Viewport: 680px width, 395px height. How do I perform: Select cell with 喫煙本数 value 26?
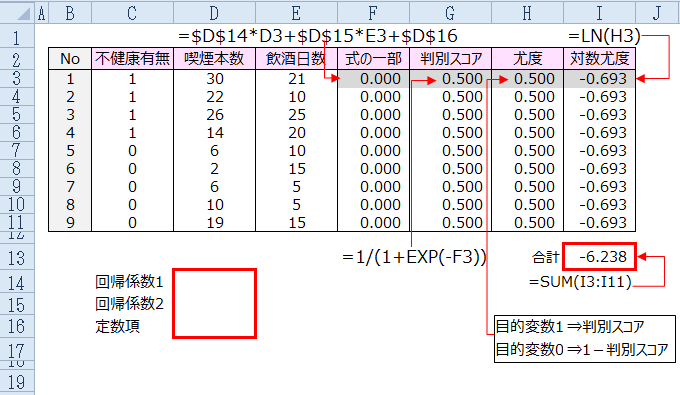214,114
